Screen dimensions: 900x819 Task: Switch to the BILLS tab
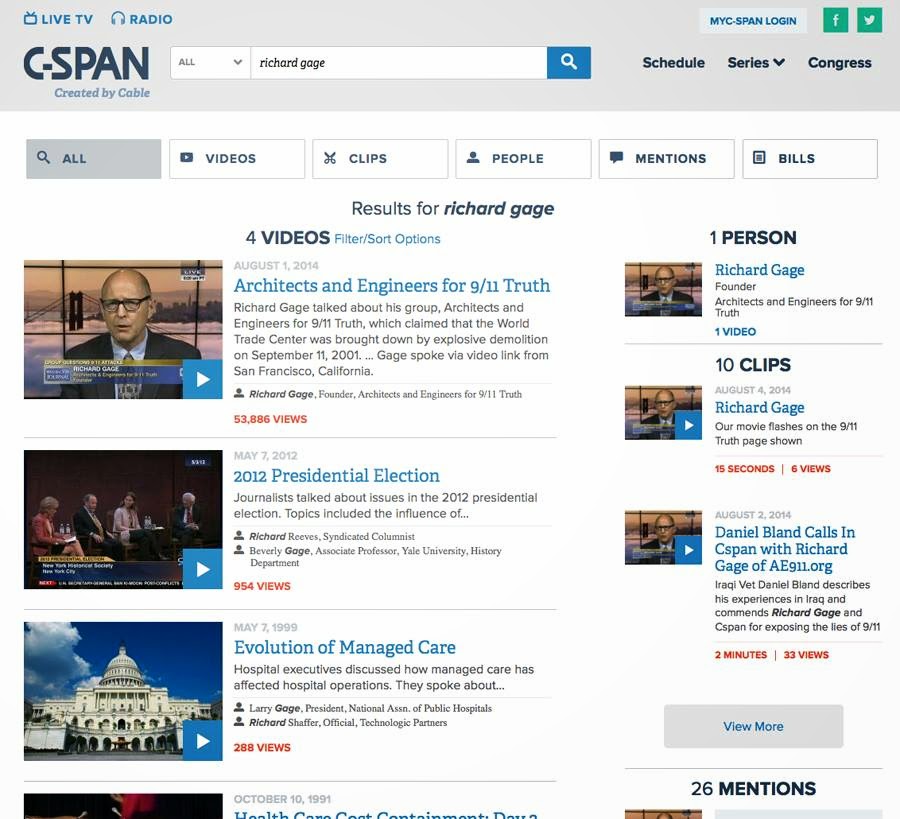[x=809, y=158]
